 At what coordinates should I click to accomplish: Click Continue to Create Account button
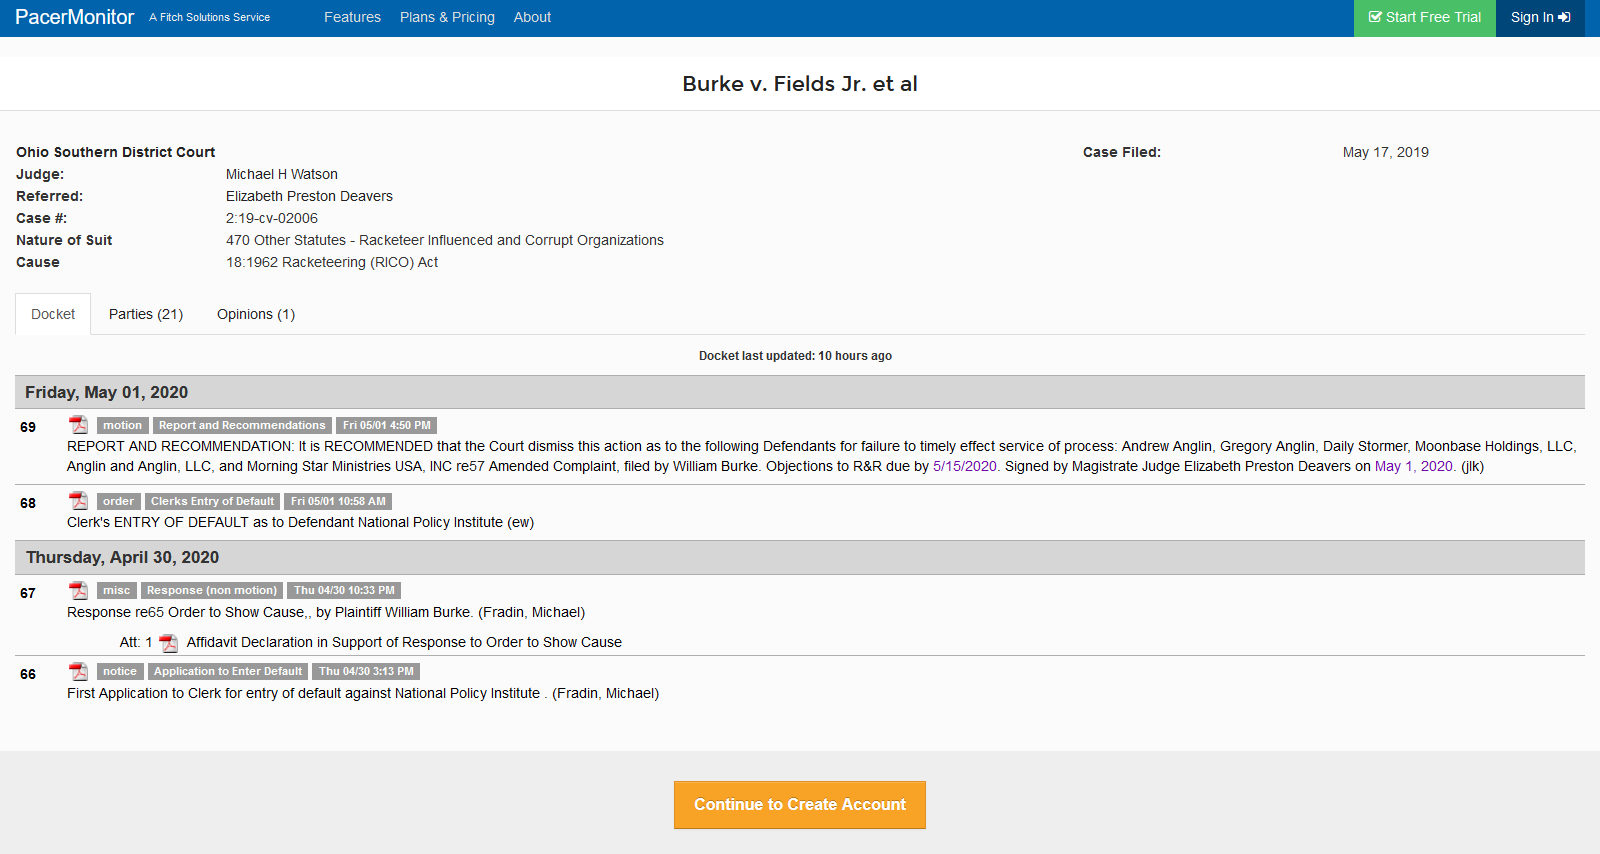[x=800, y=805]
